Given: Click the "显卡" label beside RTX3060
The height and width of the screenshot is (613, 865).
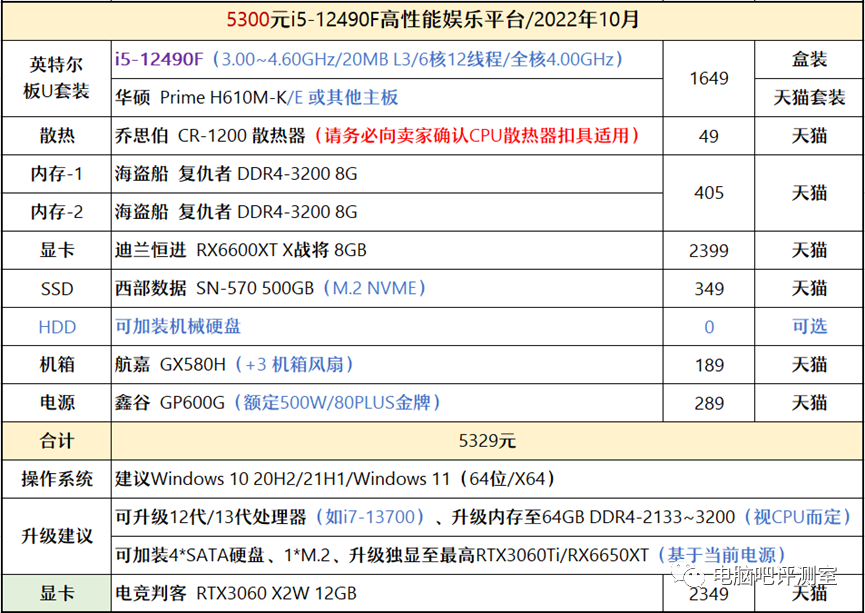Looking at the screenshot, I should tap(56, 594).
